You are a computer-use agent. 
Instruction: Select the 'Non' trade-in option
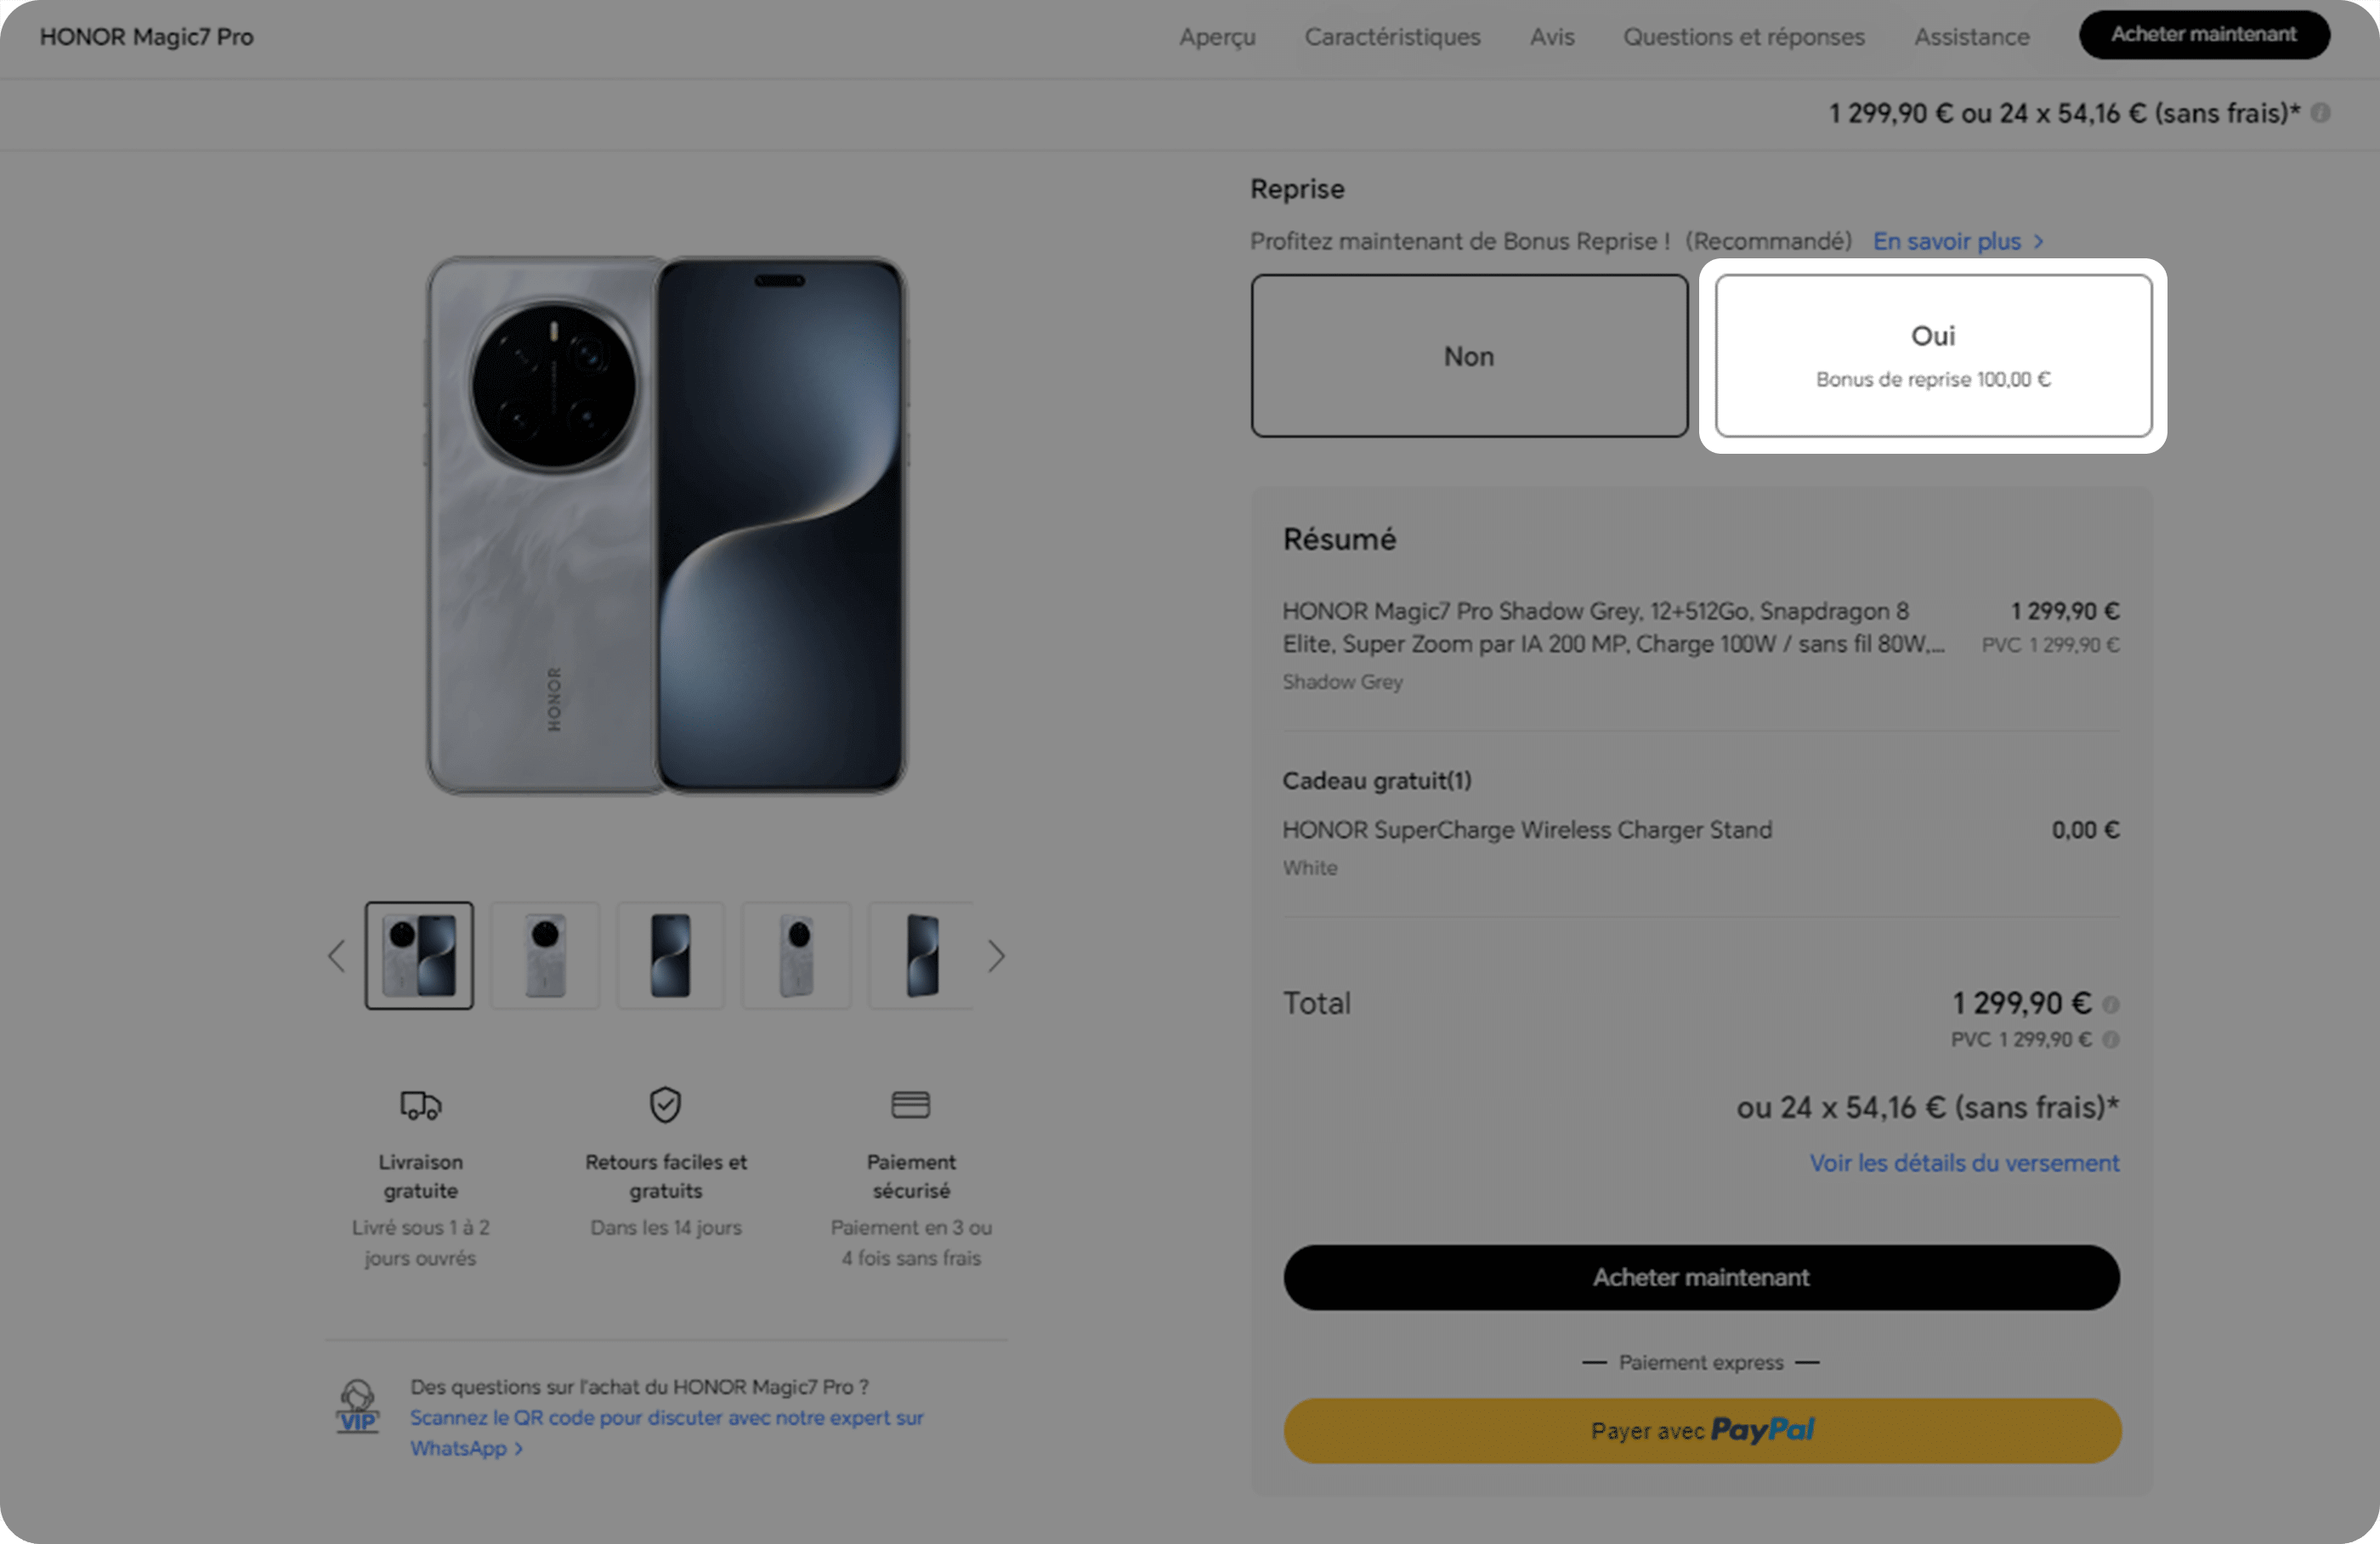(1468, 356)
